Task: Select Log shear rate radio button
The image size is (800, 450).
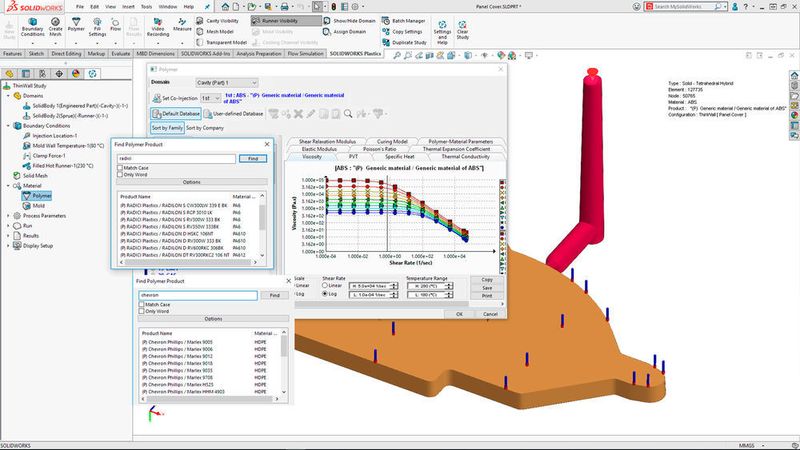Action: pyautogui.click(x=324, y=294)
